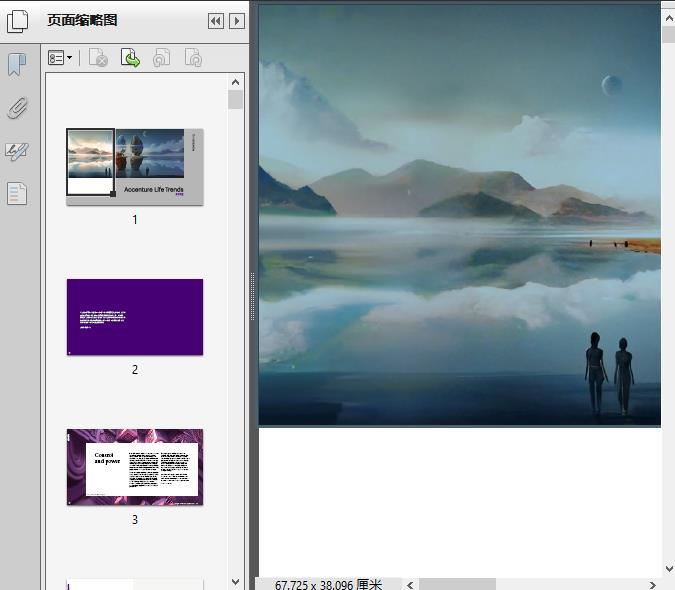Click horizontal scroll left arrow
This screenshot has width=675, height=590.
[410, 584]
